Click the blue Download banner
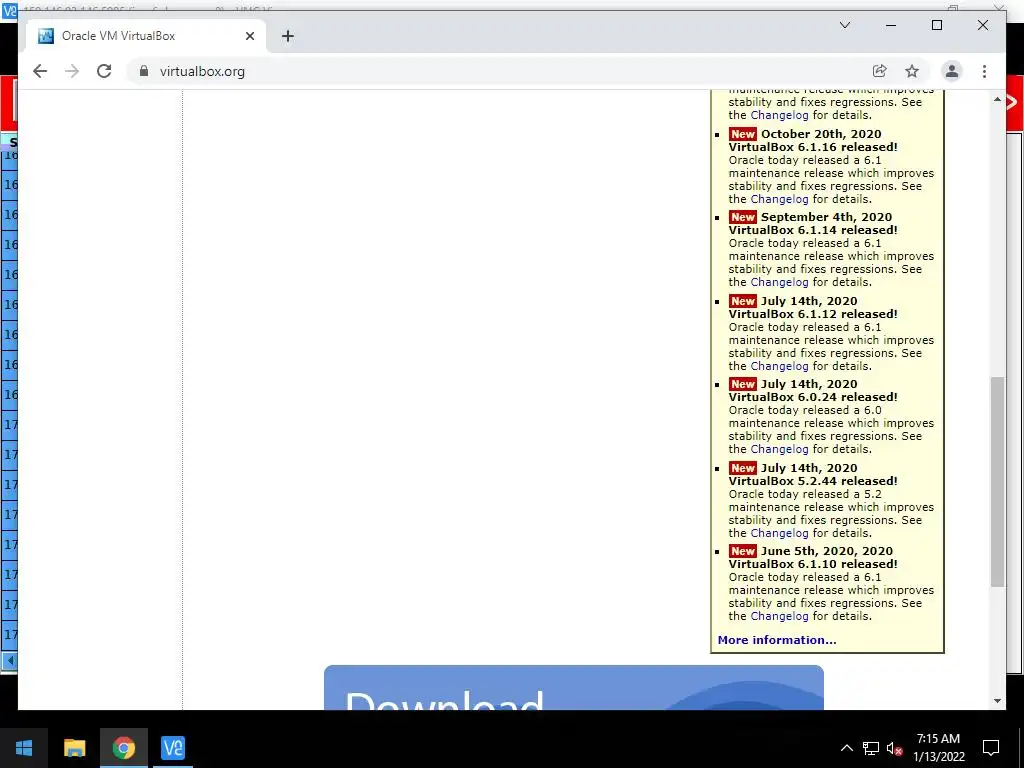Screen dimensions: 1024x768 pos(573,688)
